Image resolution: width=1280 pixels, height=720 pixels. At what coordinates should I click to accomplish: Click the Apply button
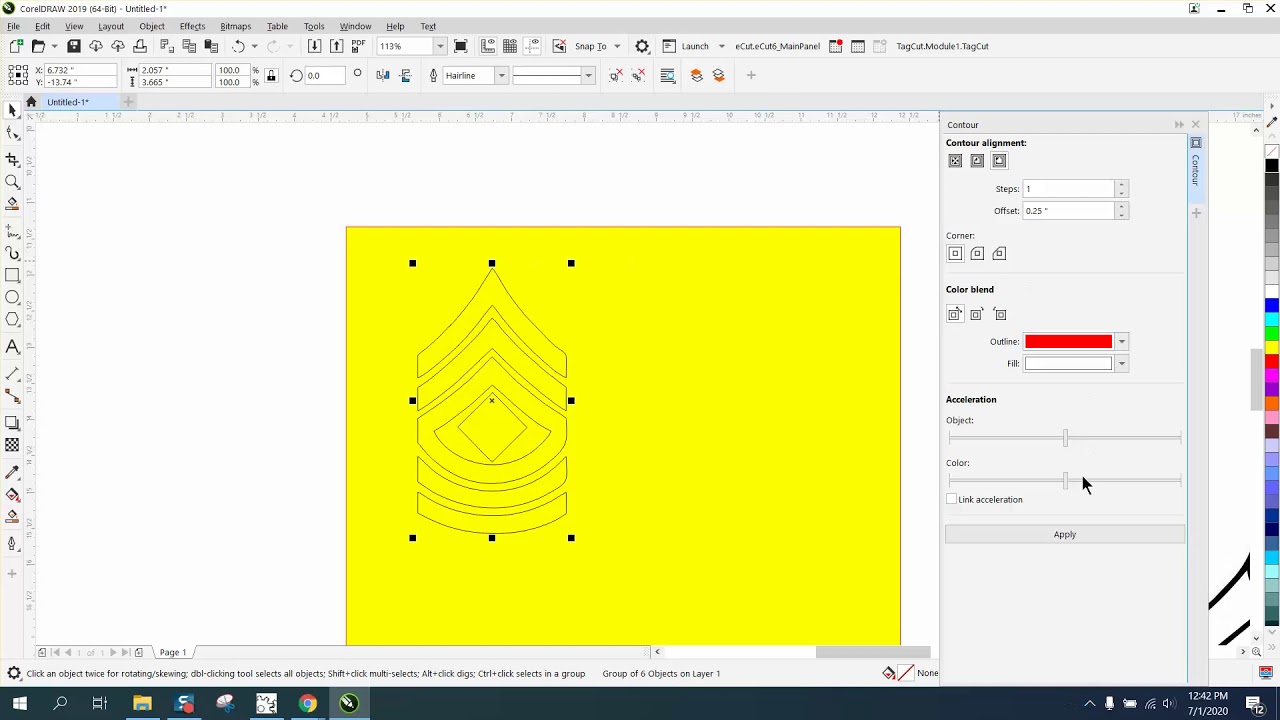coord(1065,534)
